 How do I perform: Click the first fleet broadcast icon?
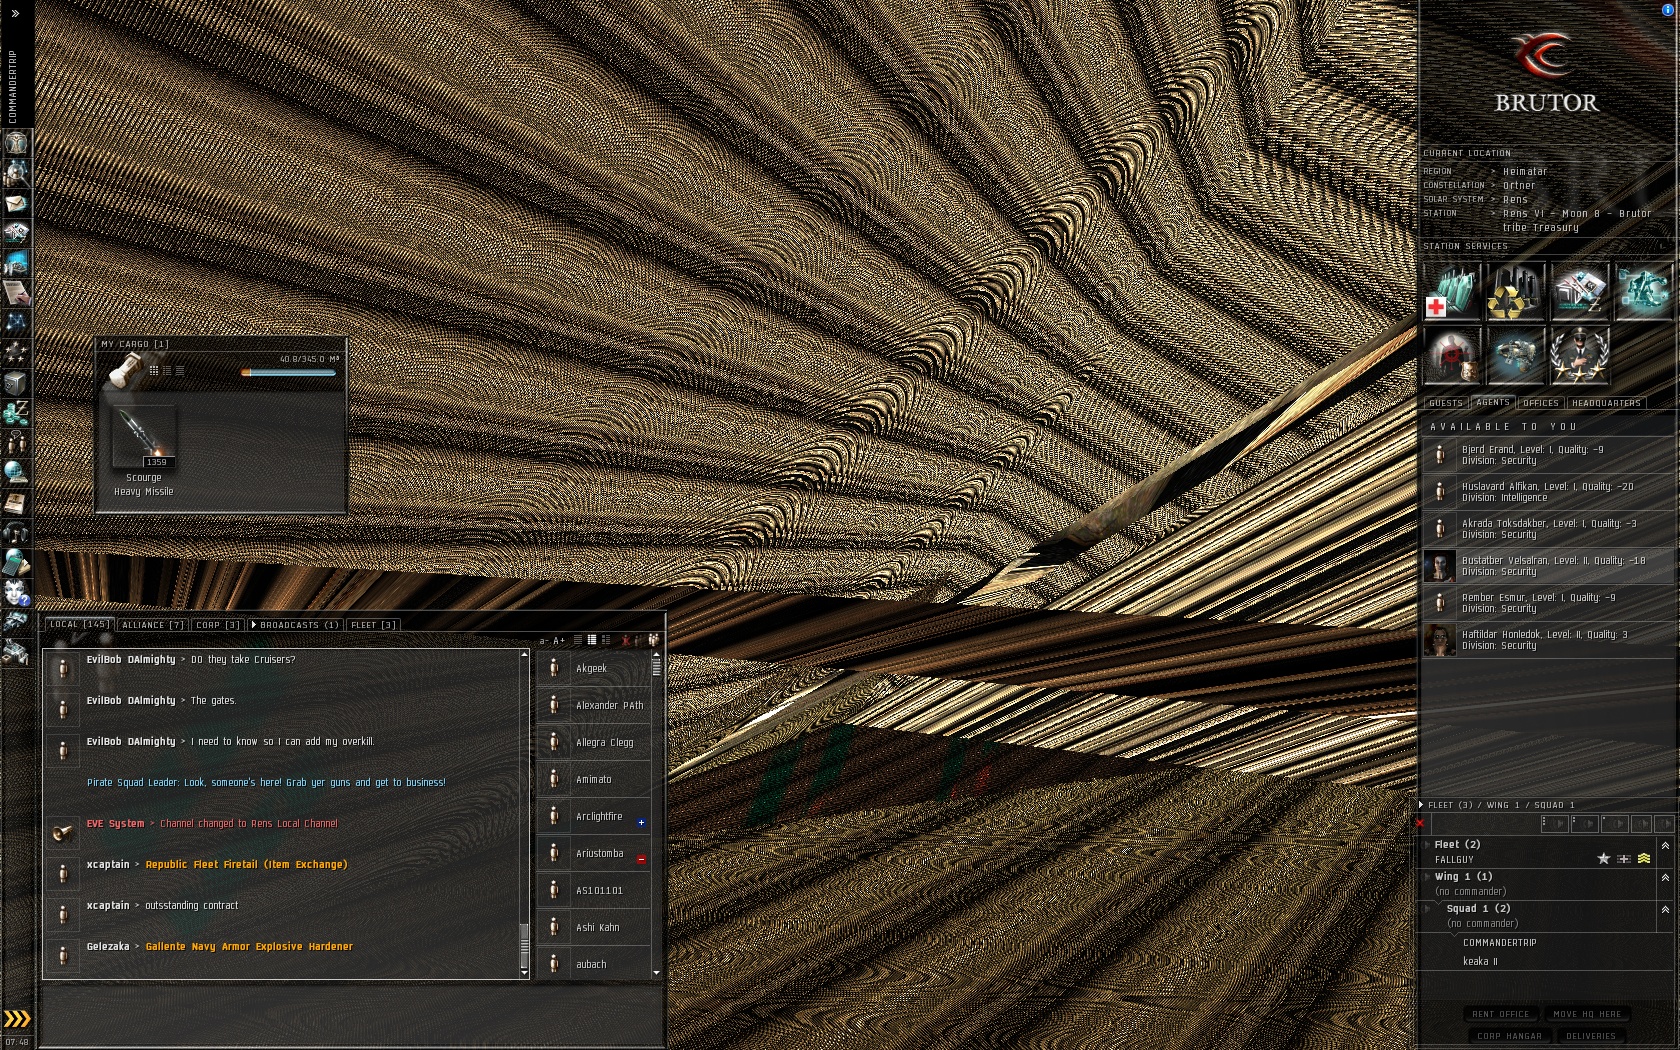(x=1555, y=824)
